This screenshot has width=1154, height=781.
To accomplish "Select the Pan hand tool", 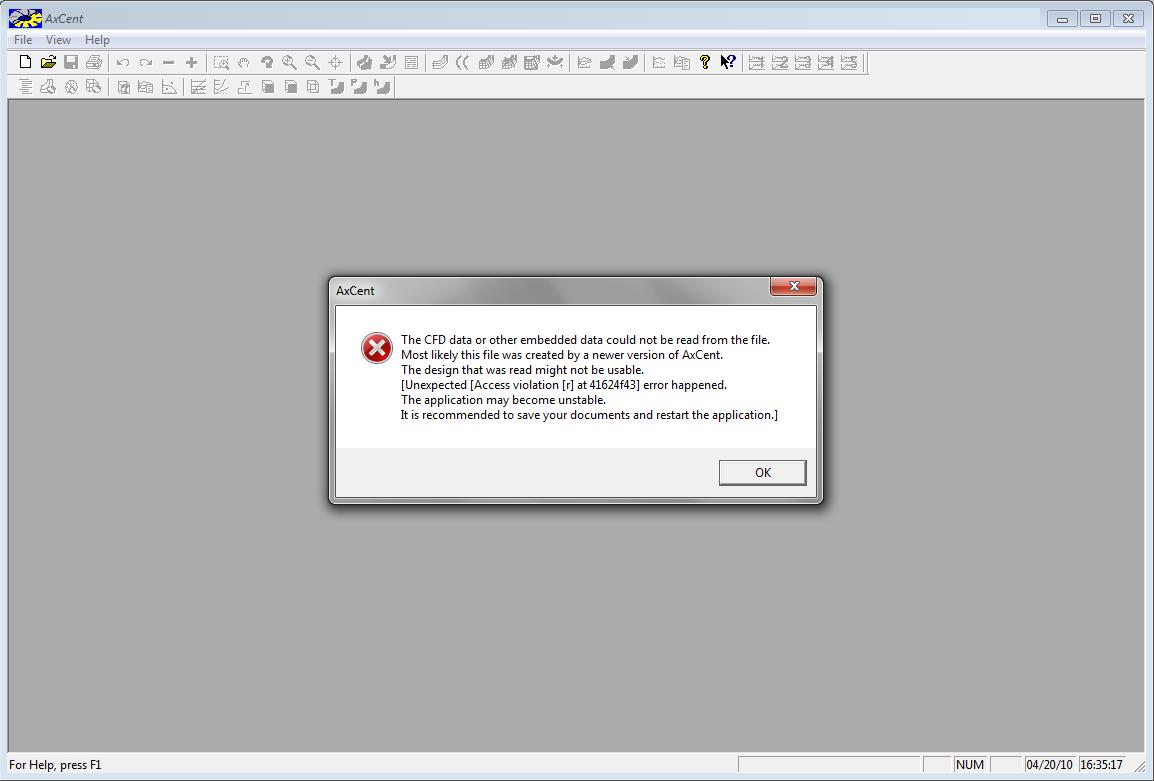I will 244,63.
